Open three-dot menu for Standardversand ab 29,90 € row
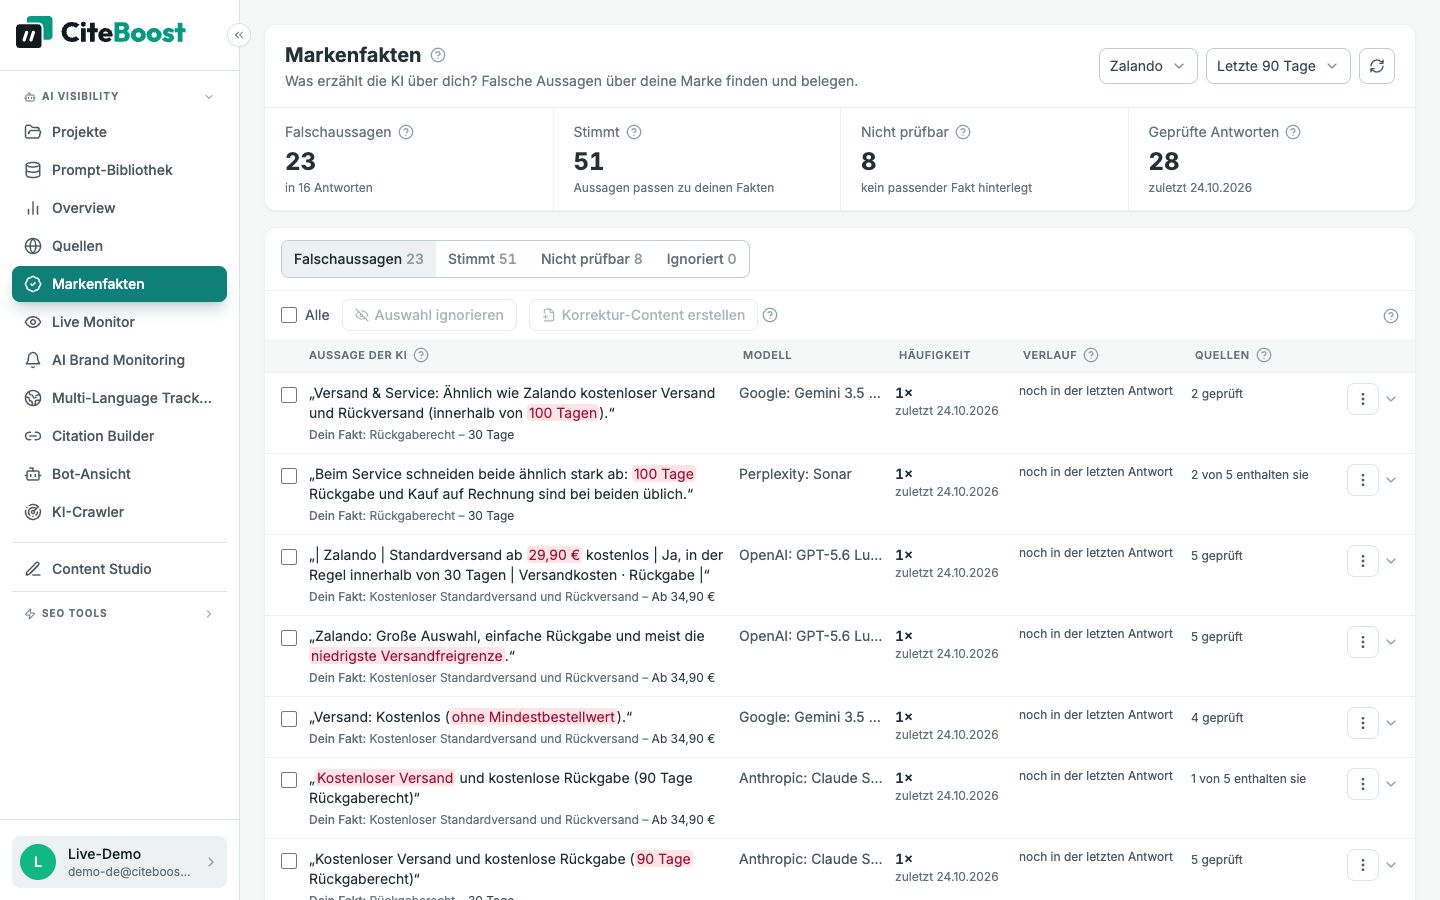 coord(1363,561)
